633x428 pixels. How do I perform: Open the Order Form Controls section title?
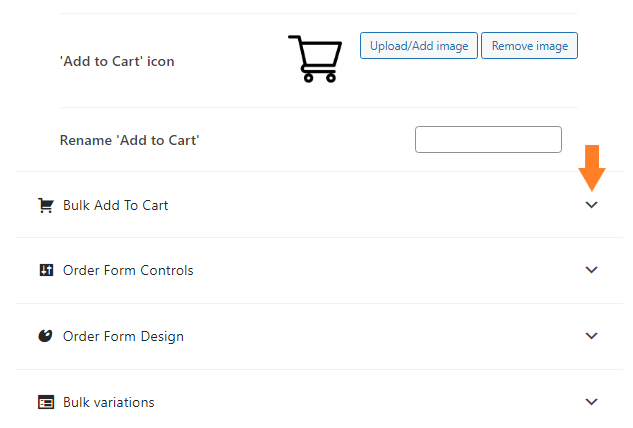coord(128,270)
